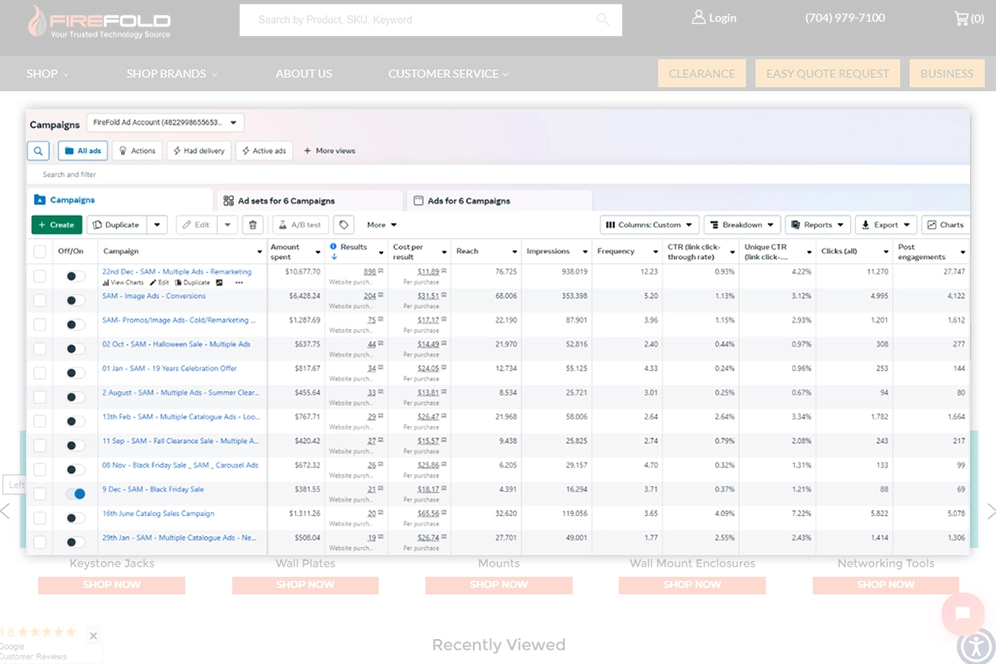The image size is (996, 664).
Task: Open Columns: Custom dropdown
Action: [x=649, y=225]
